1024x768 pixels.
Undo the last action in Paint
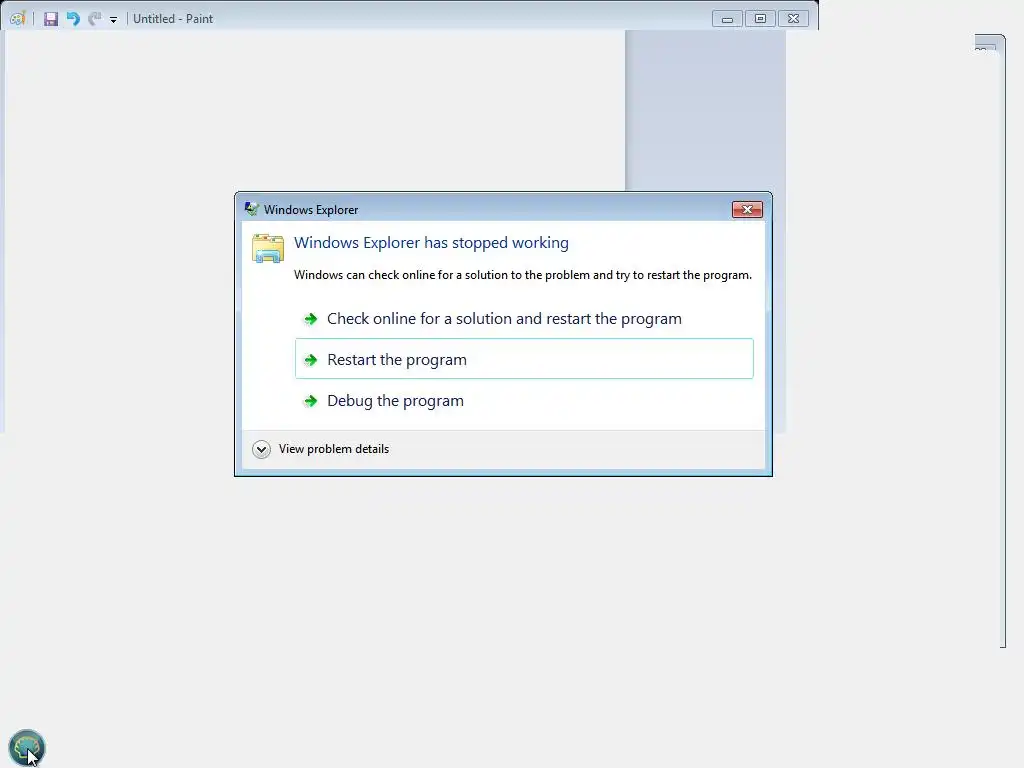point(73,19)
